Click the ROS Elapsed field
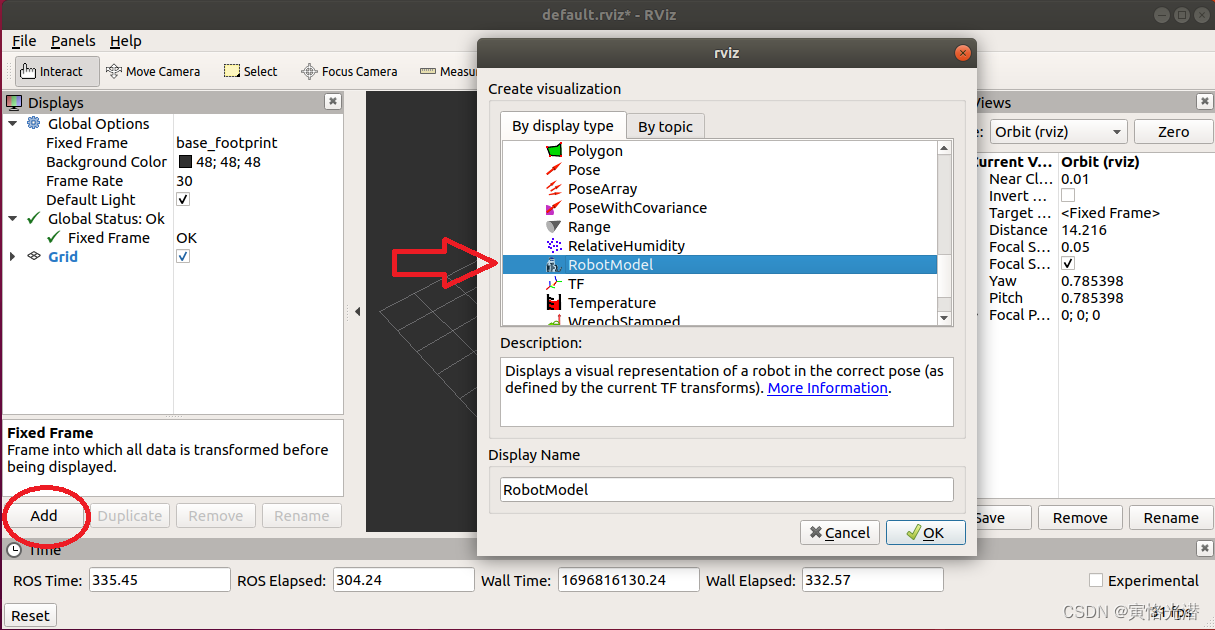Screen dimensions: 1215x630 (x=404, y=580)
